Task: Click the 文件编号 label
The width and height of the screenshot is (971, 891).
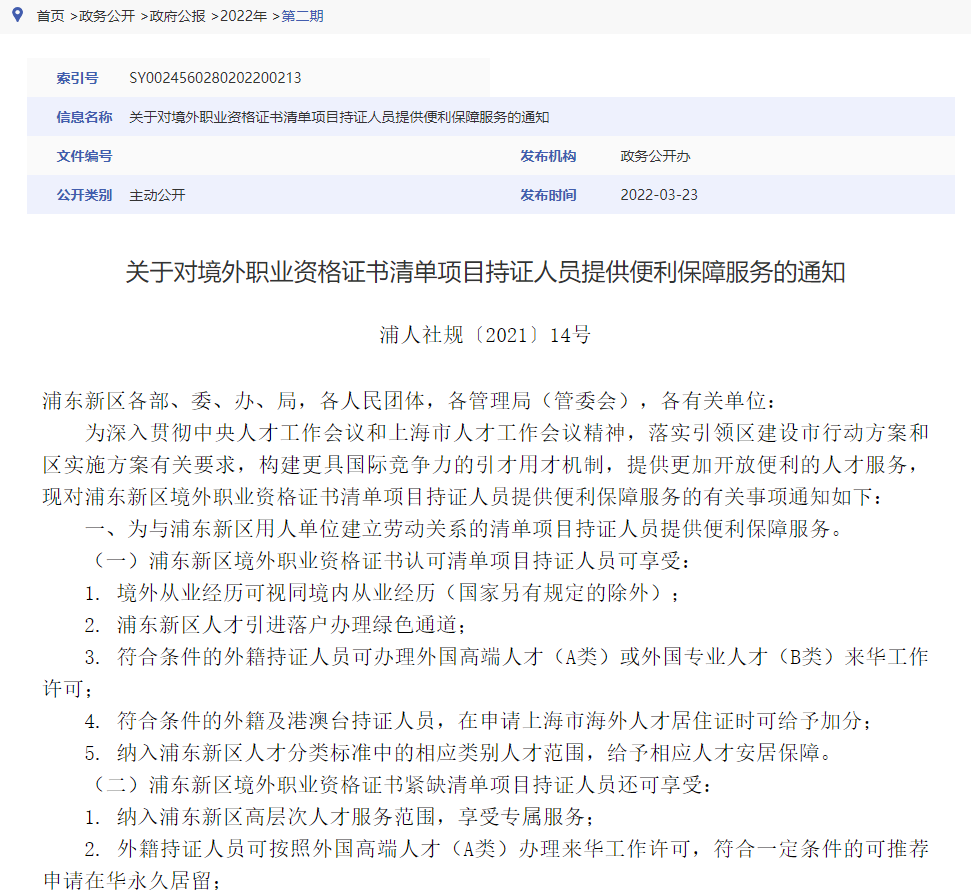Action: pyautogui.click(x=84, y=156)
